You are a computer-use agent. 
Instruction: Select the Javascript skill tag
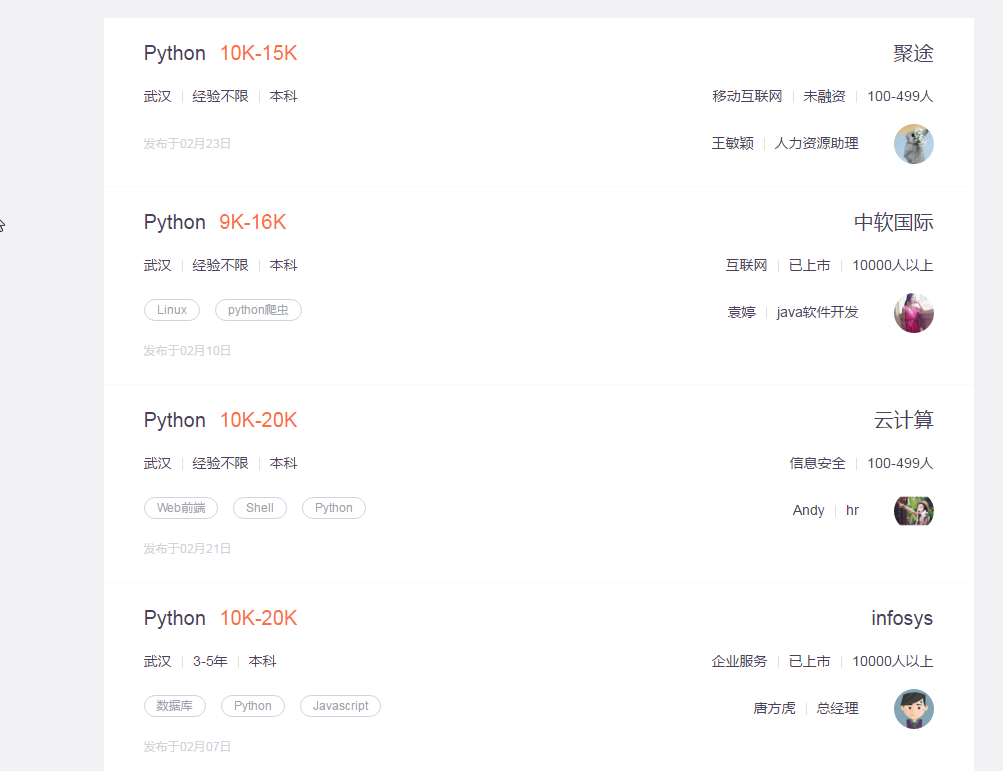(x=340, y=706)
